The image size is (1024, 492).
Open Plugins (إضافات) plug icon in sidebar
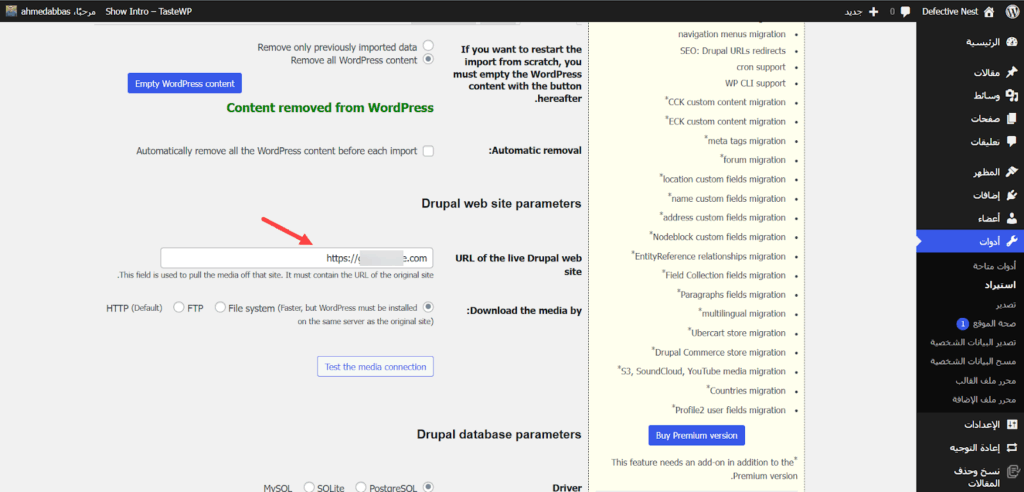(1011, 195)
